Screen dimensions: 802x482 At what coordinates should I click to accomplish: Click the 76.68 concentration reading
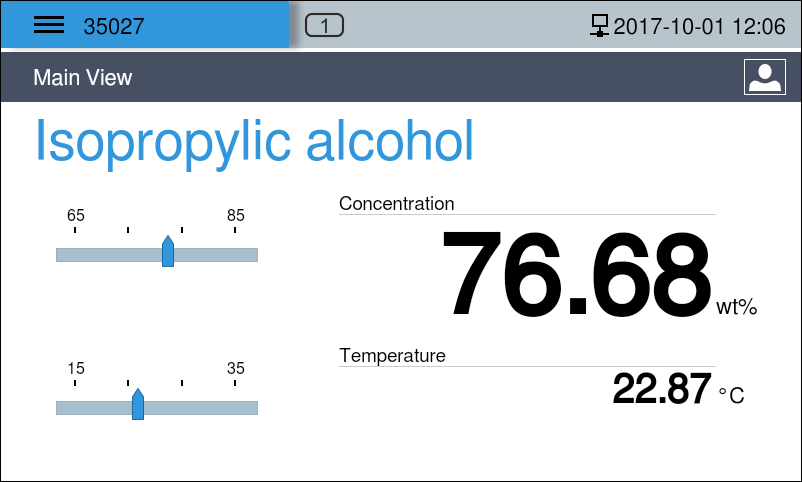(x=575, y=274)
